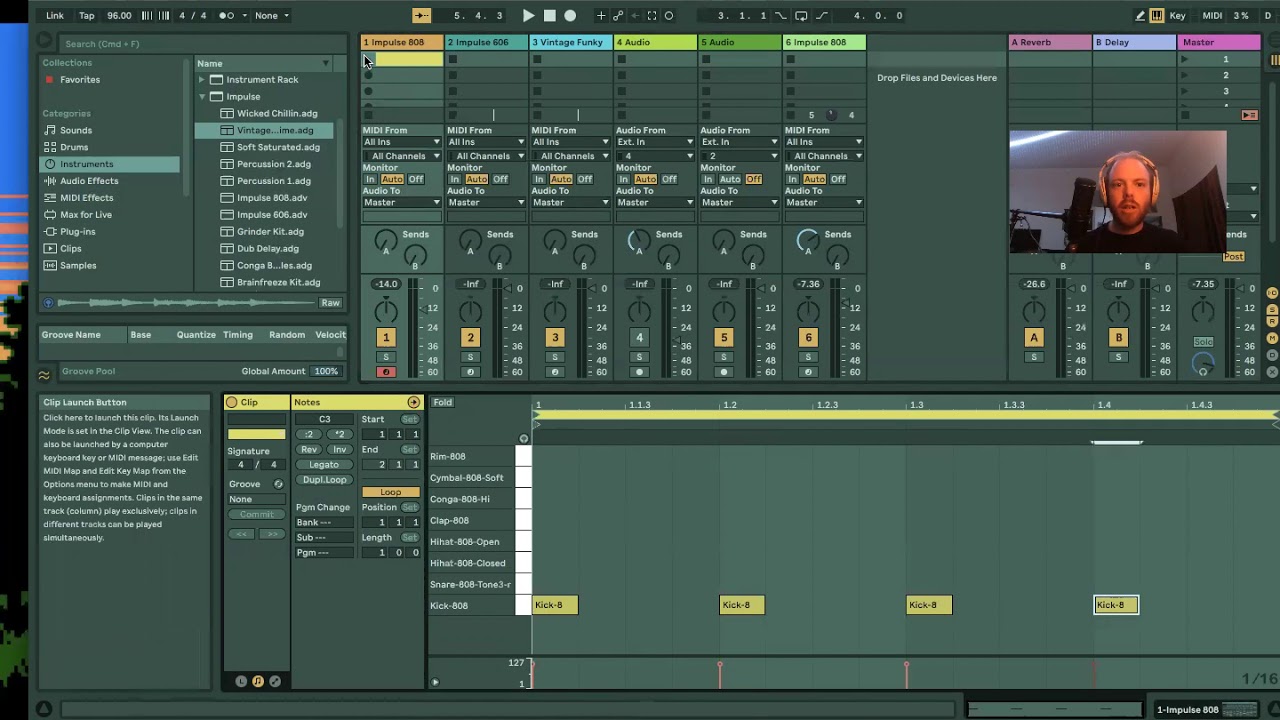Click the Play button in transport
This screenshot has height=720, width=1280.
[528, 15]
